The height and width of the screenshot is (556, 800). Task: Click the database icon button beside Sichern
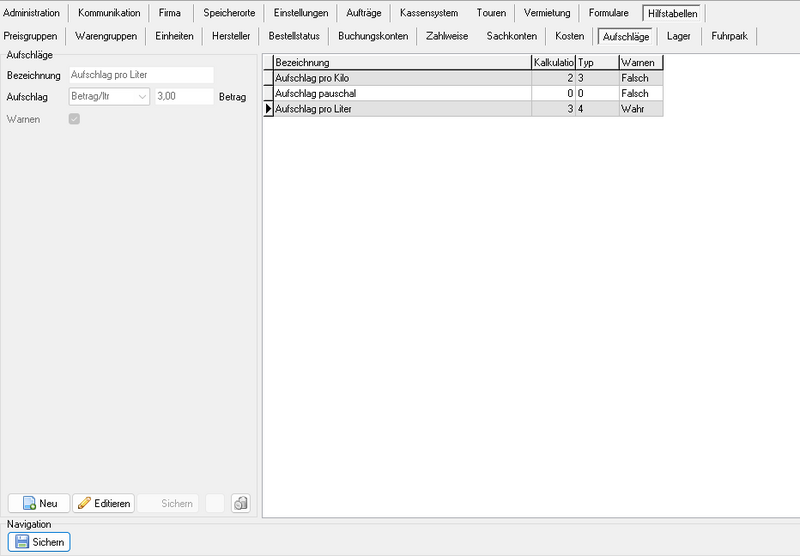tap(240, 503)
